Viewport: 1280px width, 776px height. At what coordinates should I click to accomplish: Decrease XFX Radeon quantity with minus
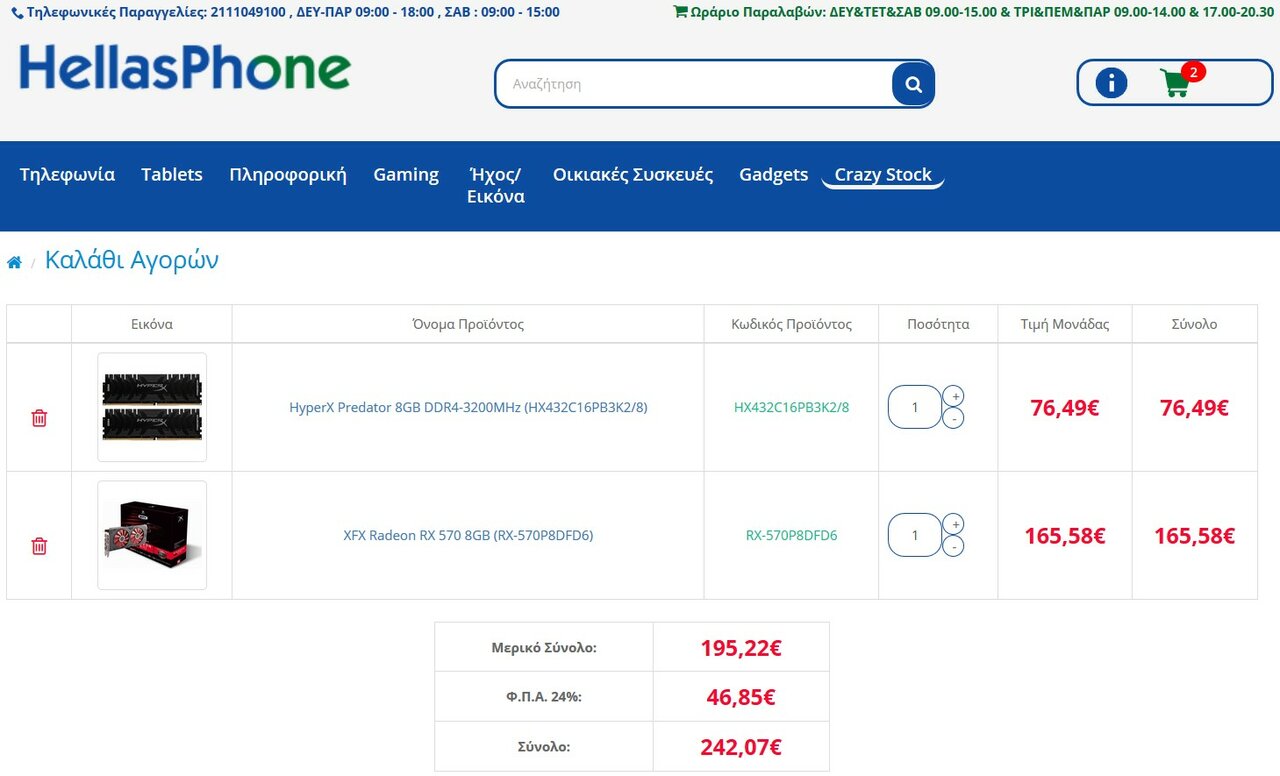point(953,547)
